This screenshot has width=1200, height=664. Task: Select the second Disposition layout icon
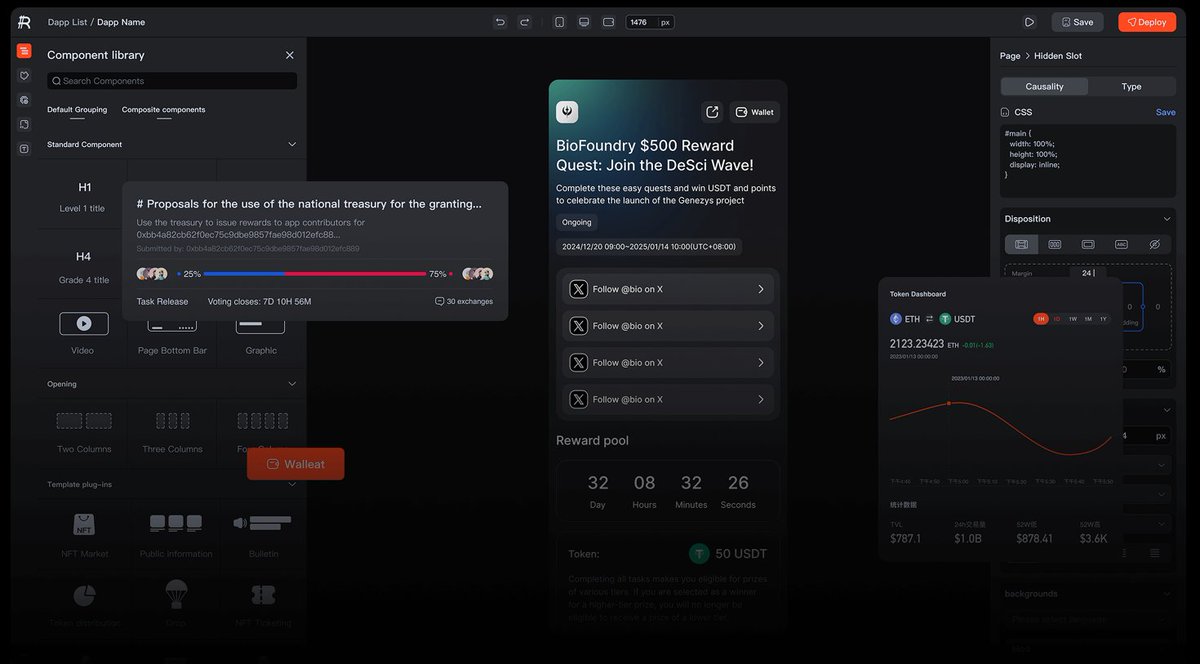coord(1054,244)
